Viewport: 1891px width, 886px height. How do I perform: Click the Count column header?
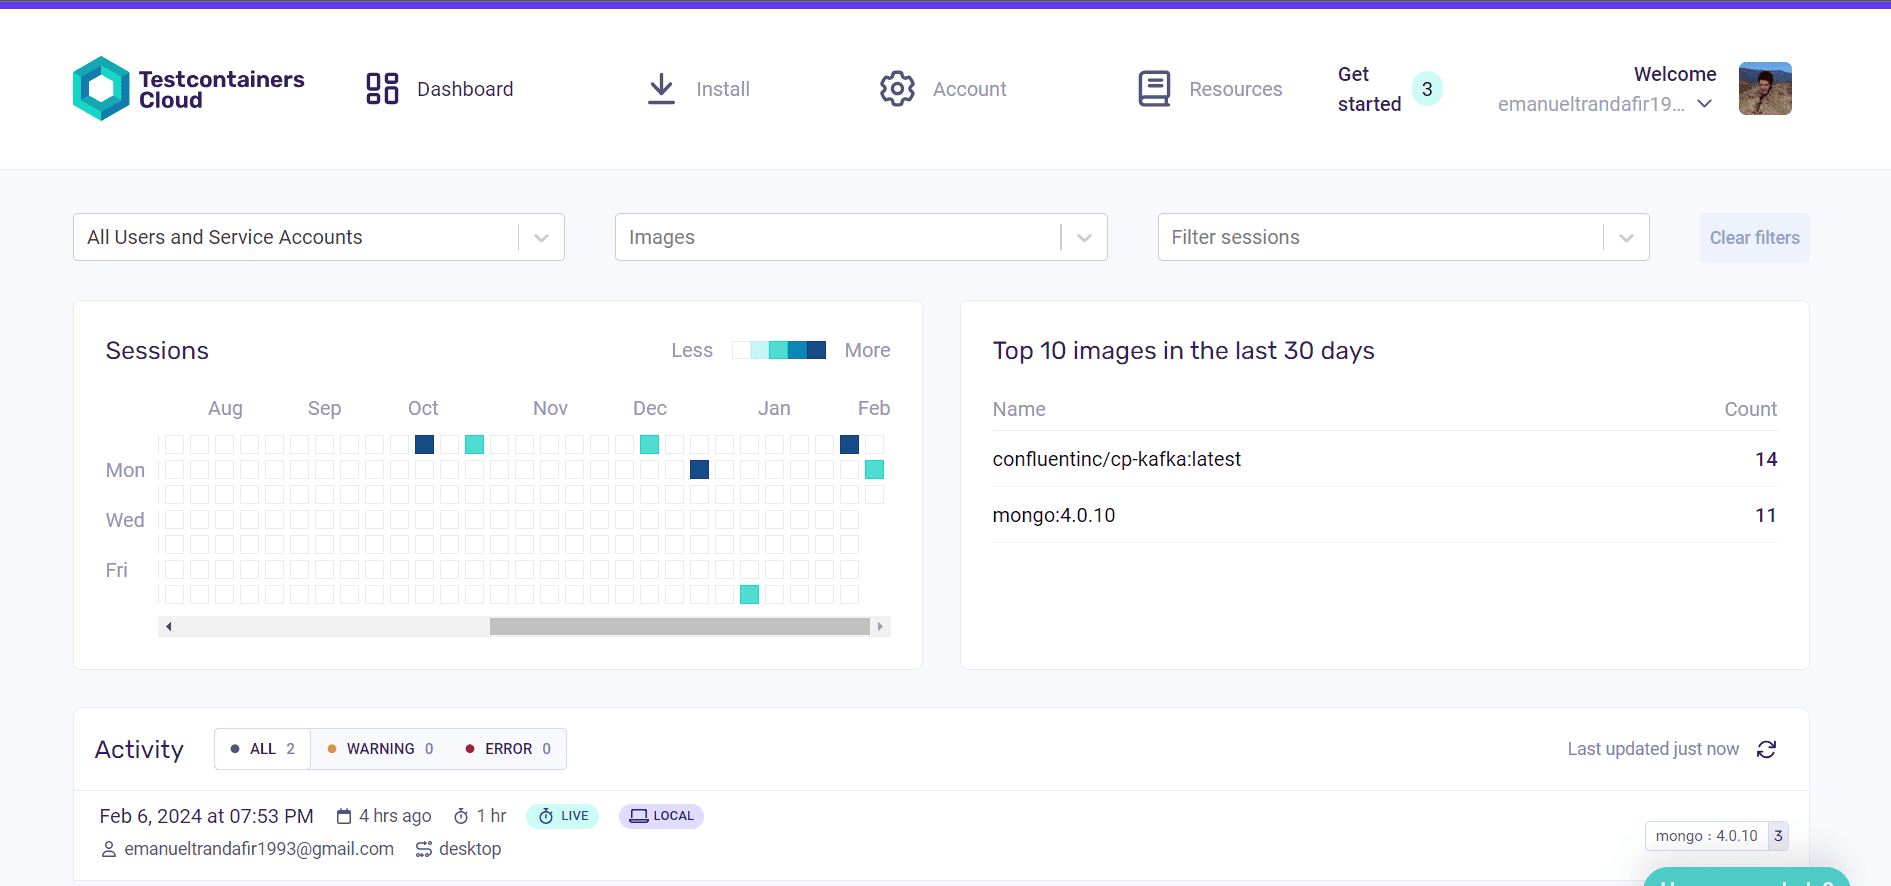pos(1750,409)
